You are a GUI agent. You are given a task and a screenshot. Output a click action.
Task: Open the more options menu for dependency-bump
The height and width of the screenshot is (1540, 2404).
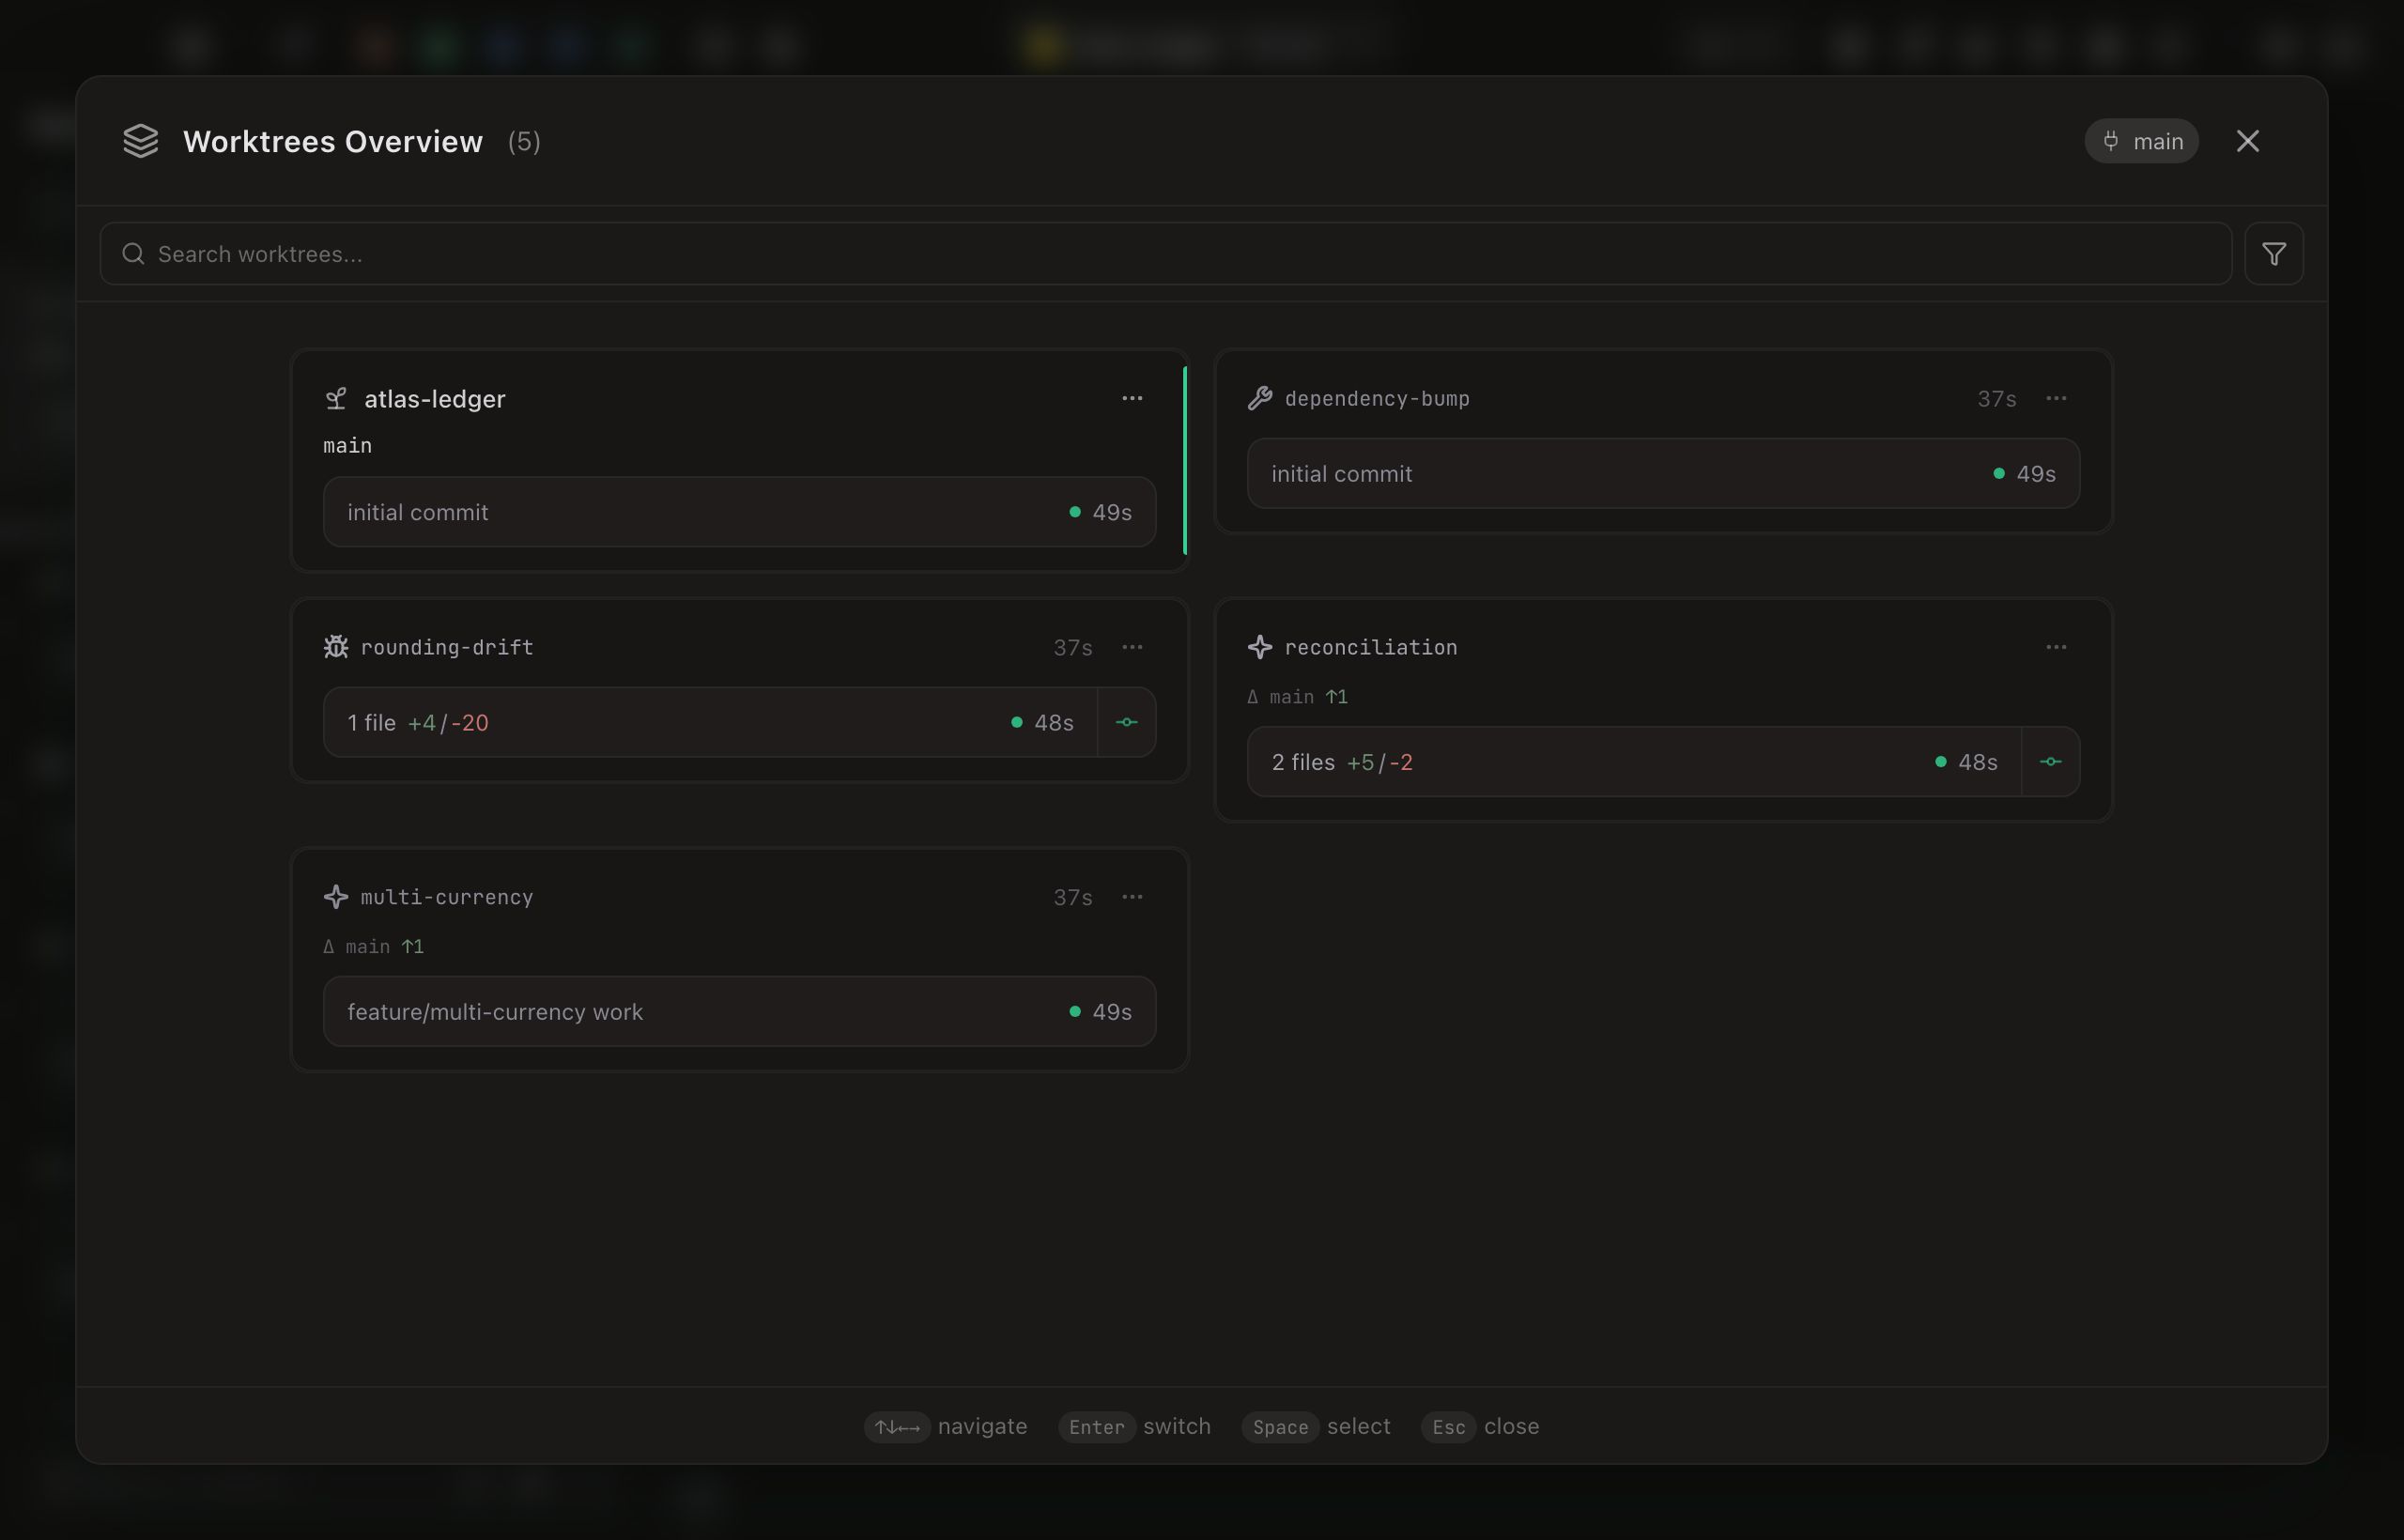2055,398
